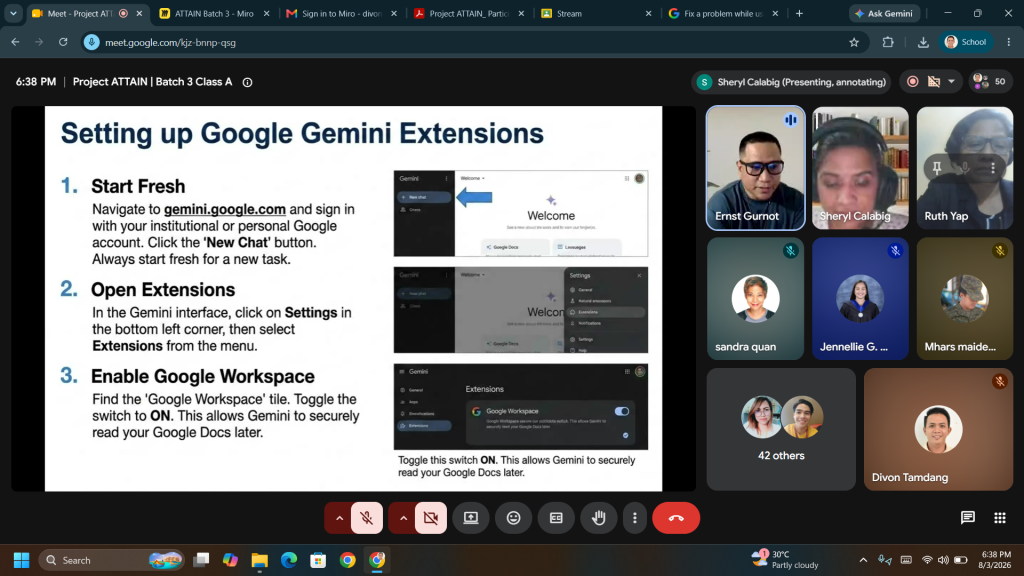
Task: Open Chrome downloads icon
Action: coord(923,42)
